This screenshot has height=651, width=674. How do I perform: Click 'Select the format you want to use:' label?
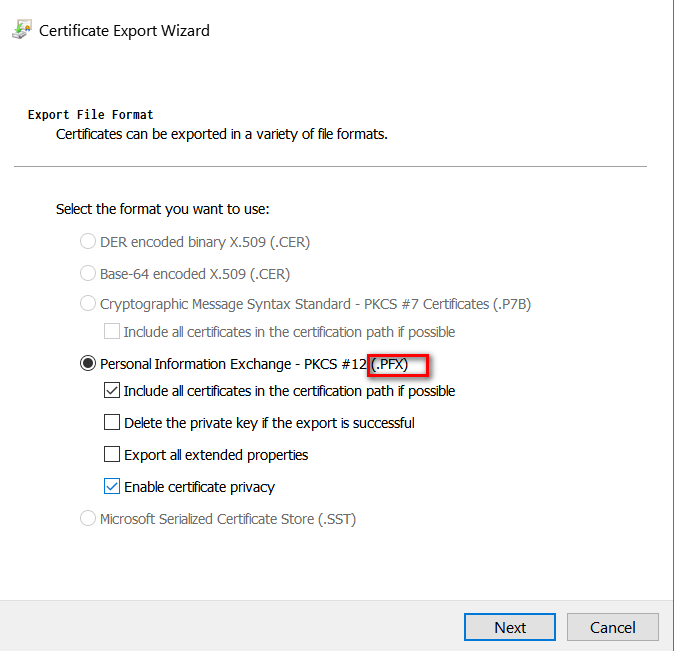[x=162, y=209]
